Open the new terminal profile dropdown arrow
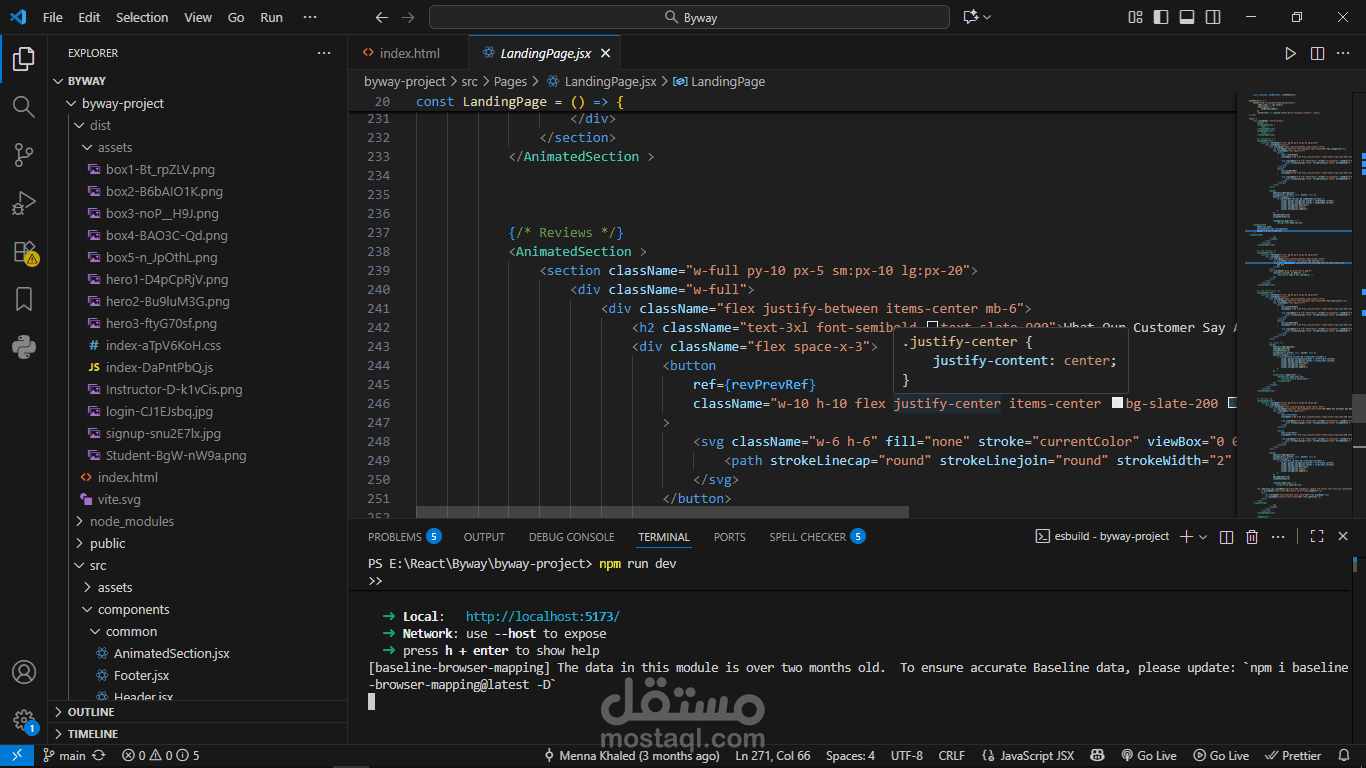Viewport: 1366px width, 768px height. (1203, 537)
